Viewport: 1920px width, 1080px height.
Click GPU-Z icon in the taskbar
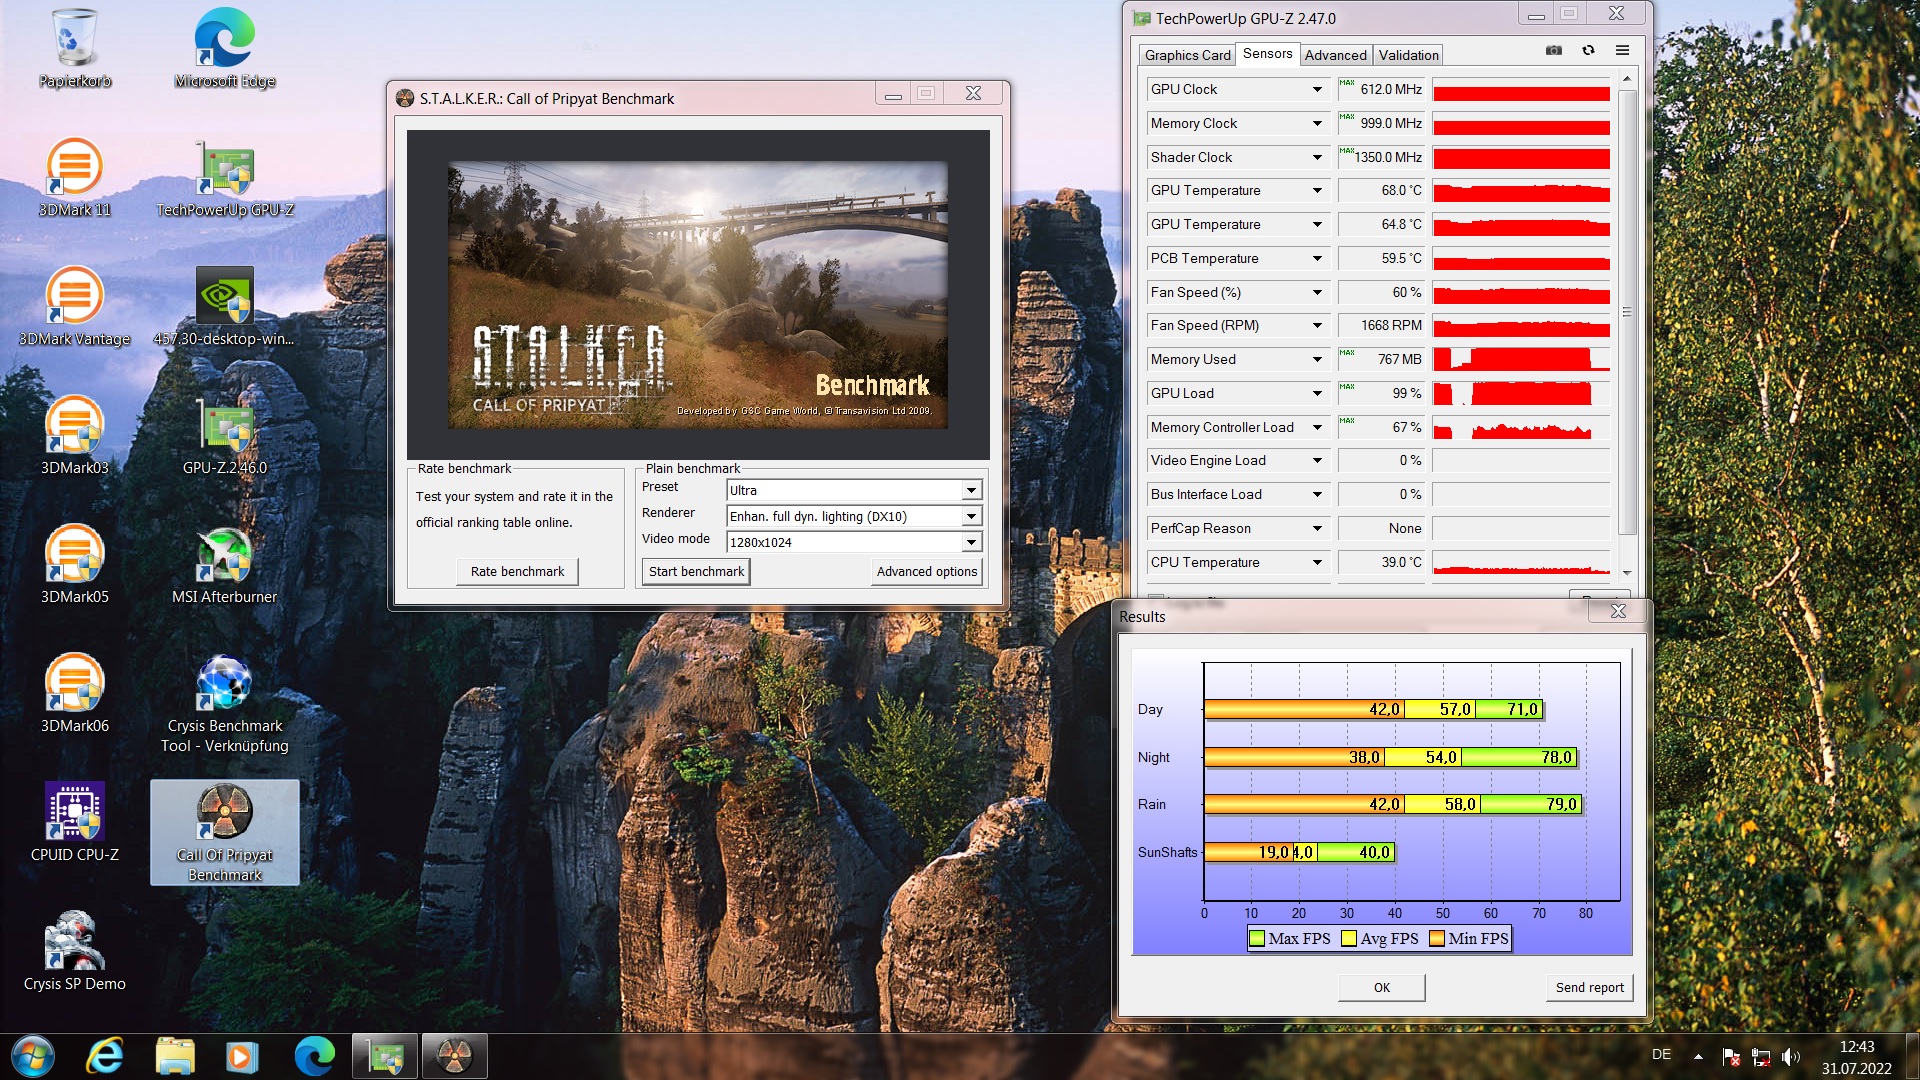(x=385, y=1056)
